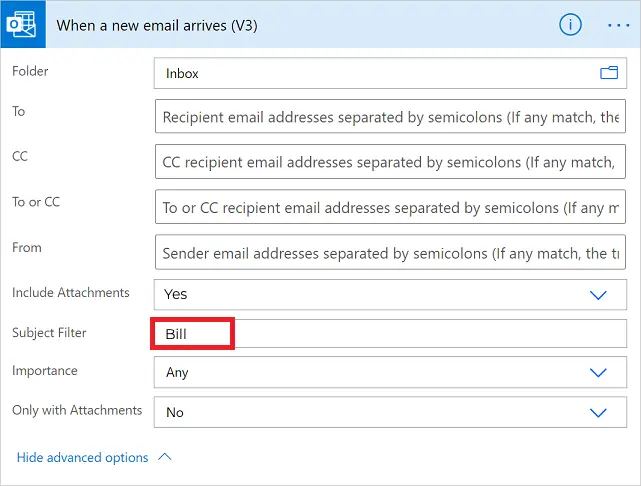641x486 pixels.
Task: Click the Subject Filter field containing Bill
Action: coord(390,334)
